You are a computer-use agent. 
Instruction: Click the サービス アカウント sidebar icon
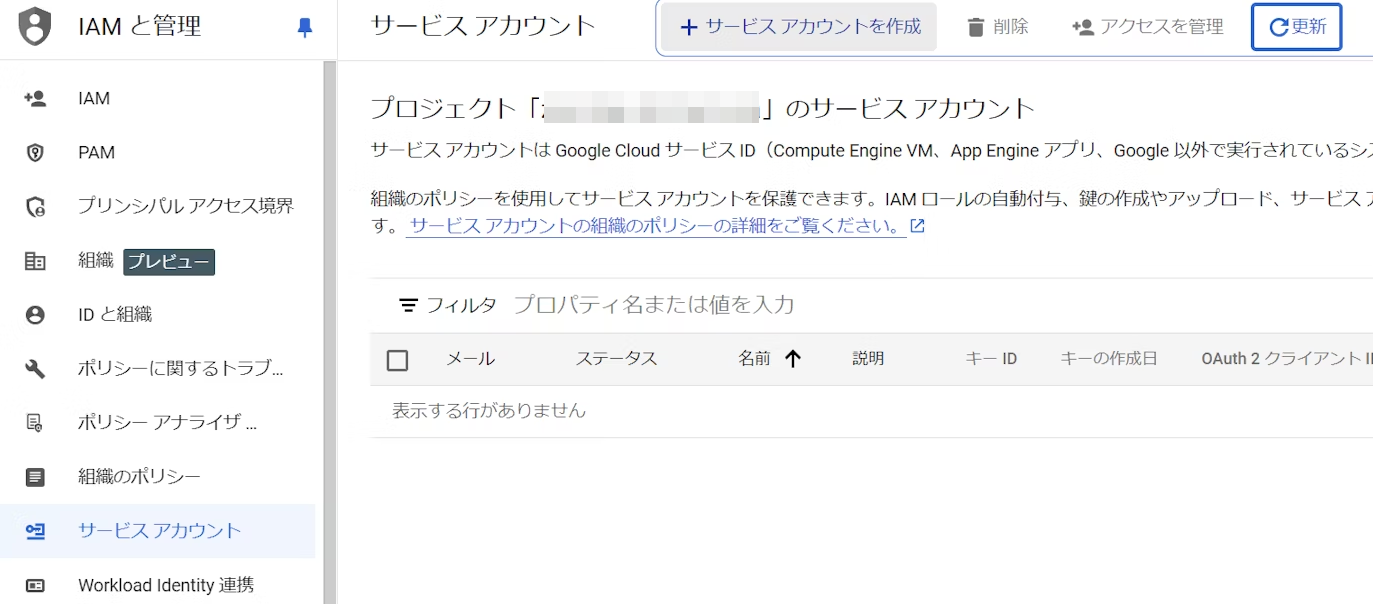tap(35, 531)
